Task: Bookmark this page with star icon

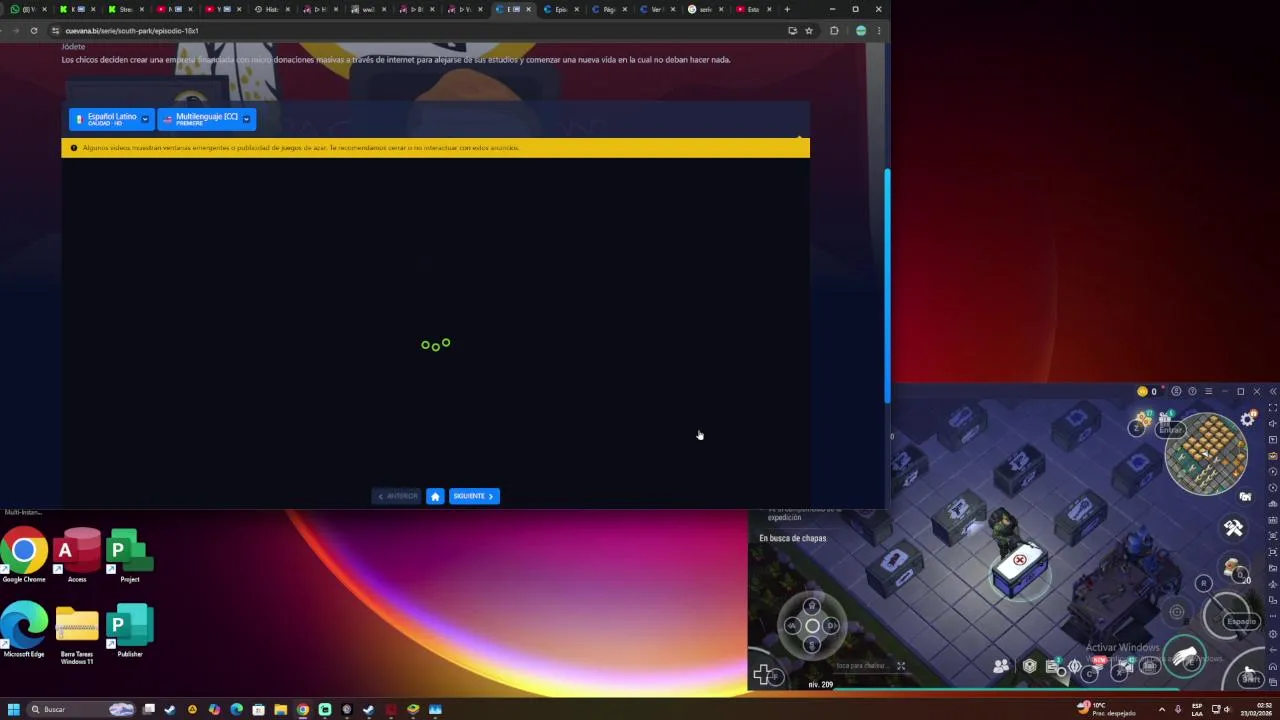Action: pos(809,31)
